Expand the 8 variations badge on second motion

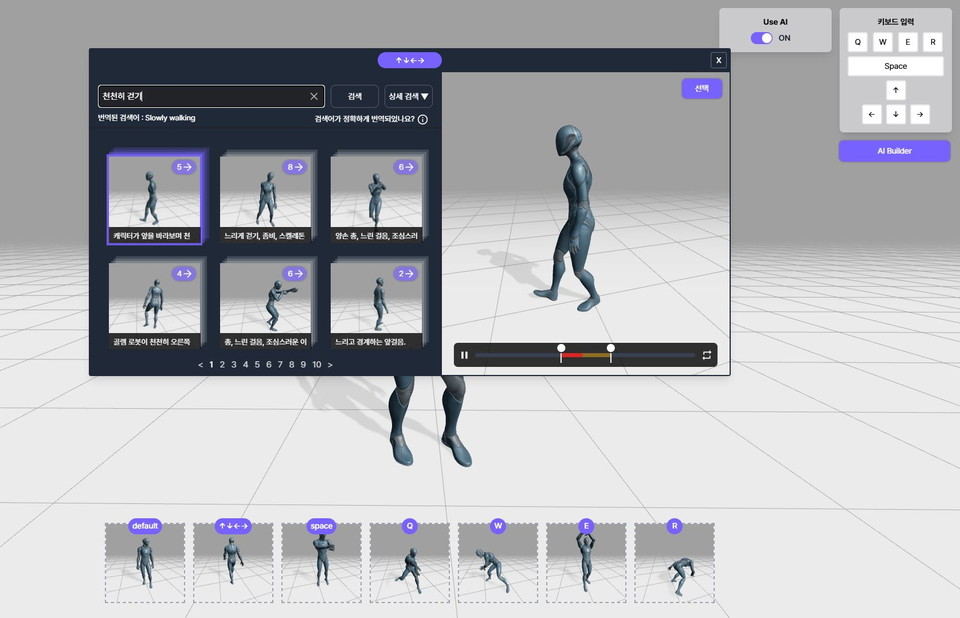pos(294,168)
